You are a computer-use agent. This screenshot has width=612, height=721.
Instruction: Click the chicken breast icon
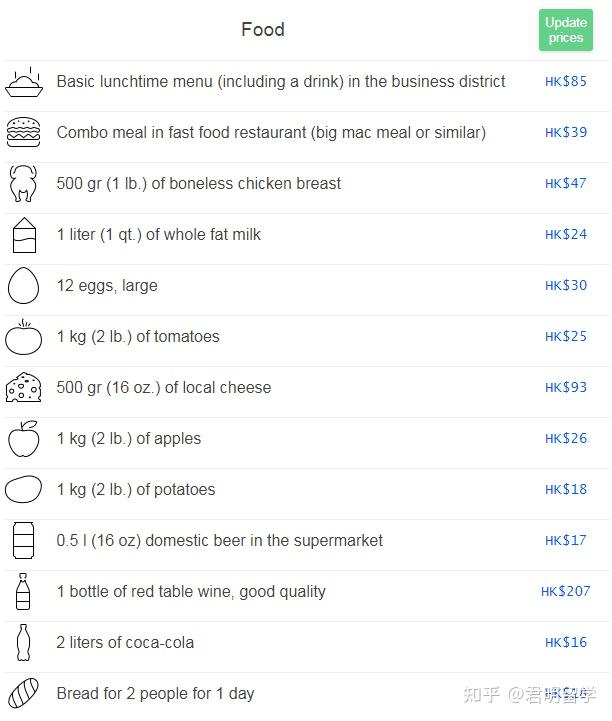[23, 184]
